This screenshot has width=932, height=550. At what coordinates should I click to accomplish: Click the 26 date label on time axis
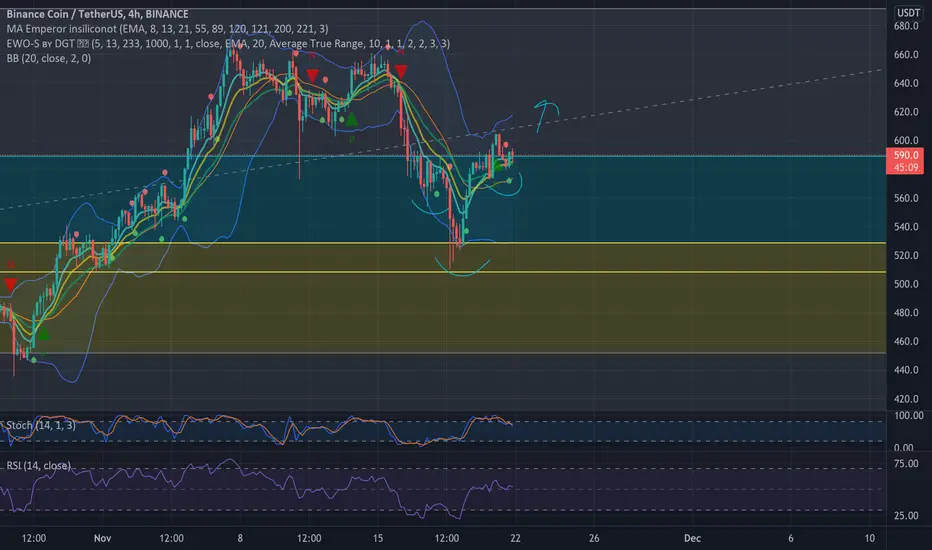(x=594, y=538)
